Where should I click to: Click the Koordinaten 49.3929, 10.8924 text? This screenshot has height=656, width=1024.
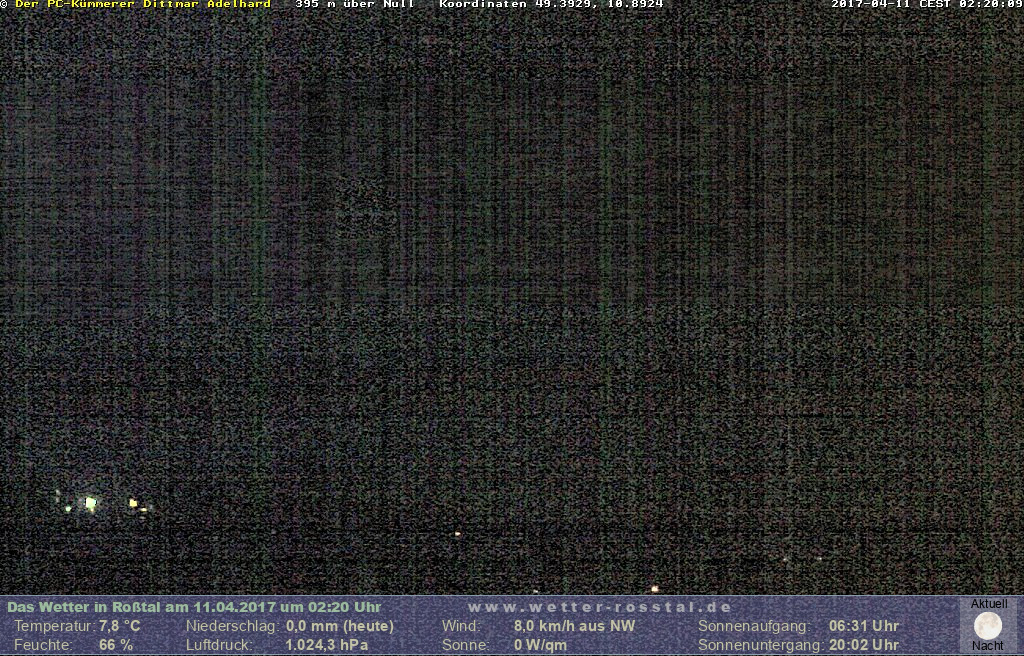(x=551, y=4)
